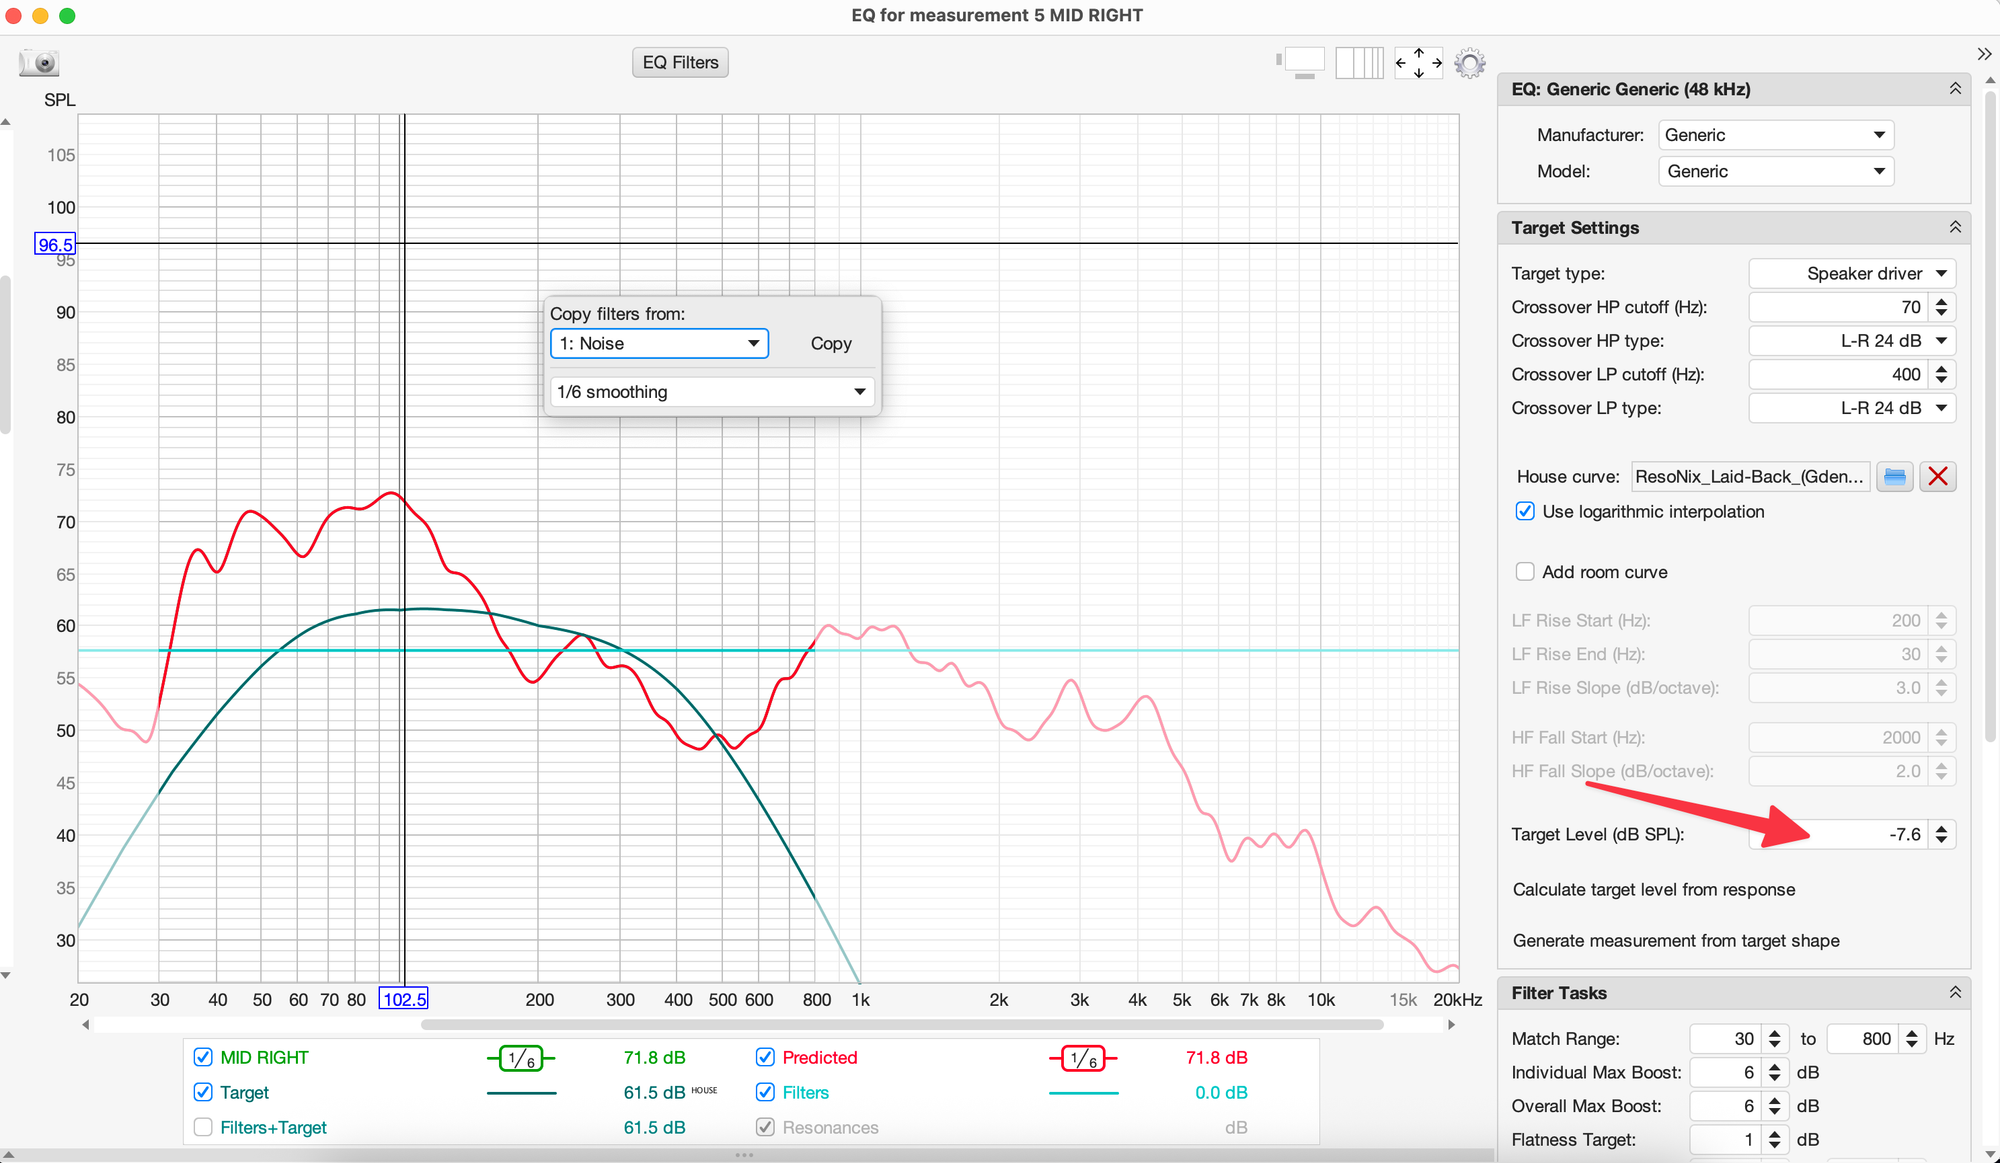Viewport: 2000px width, 1163px height.
Task: Click Calculate target level from response
Action: pyautogui.click(x=1653, y=890)
